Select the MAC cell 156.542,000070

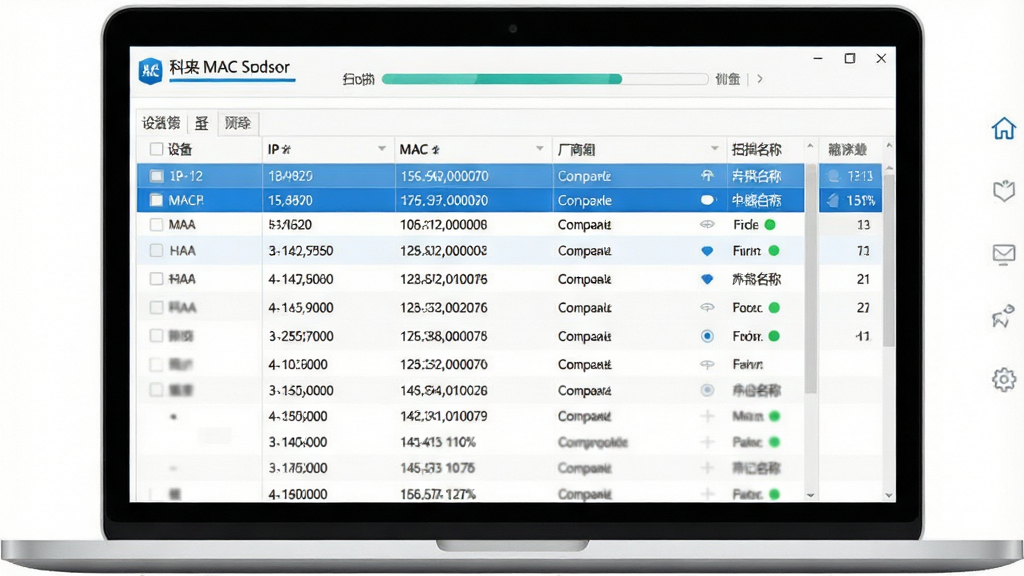(x=444, y=176)
